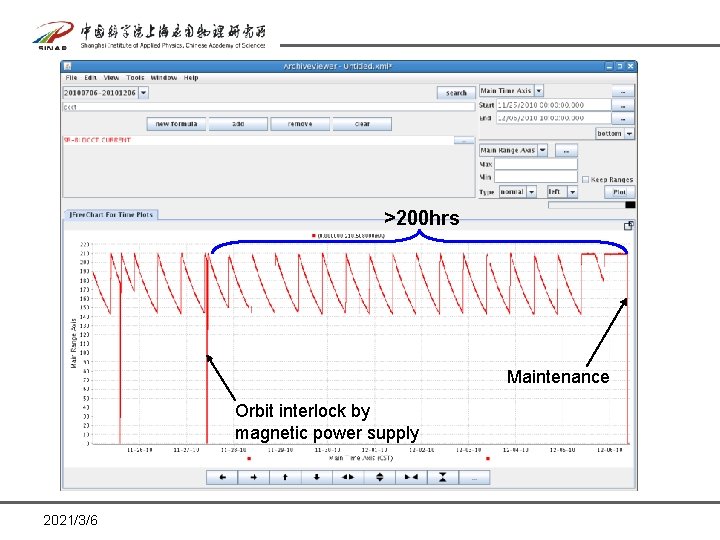Pan chart up with up arrow
This screenshot has width=720, height=540.
click(x=285, y=478)
